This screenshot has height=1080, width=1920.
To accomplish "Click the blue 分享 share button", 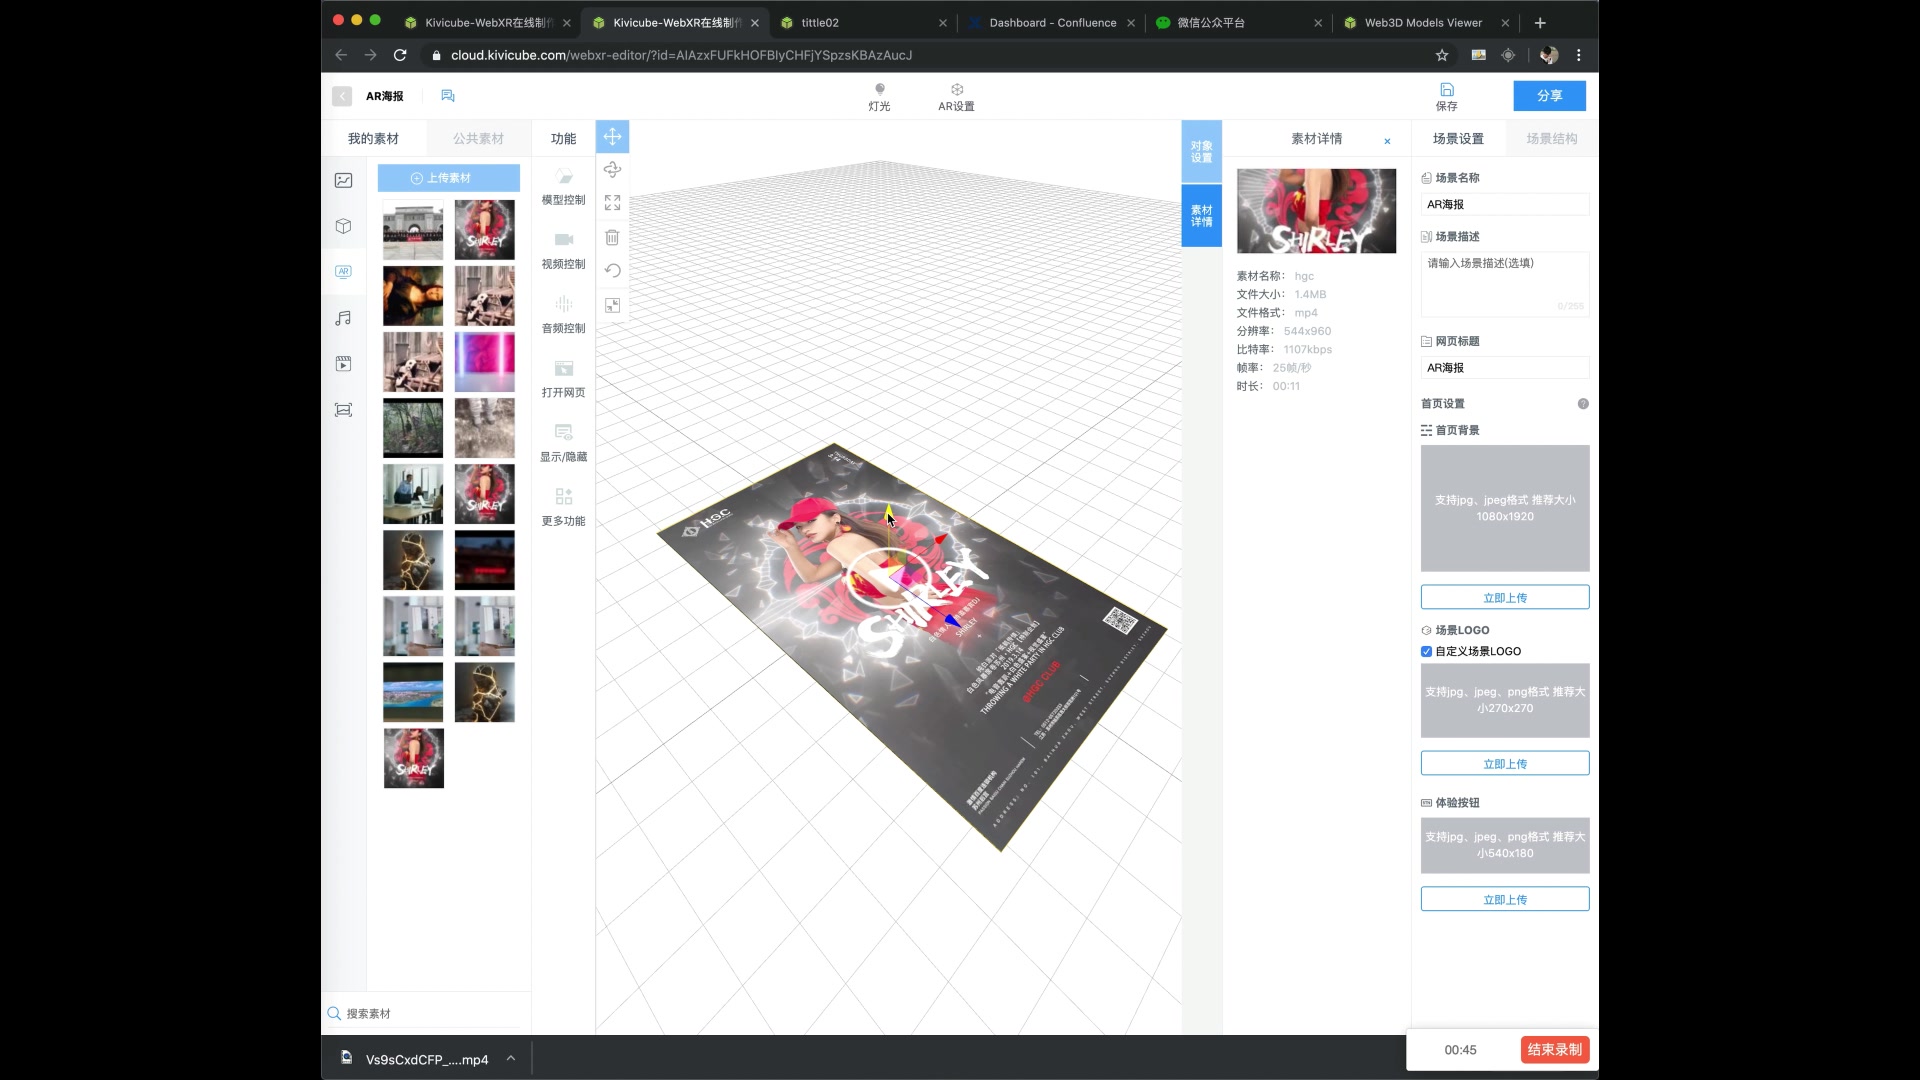I will [1549, 96].
